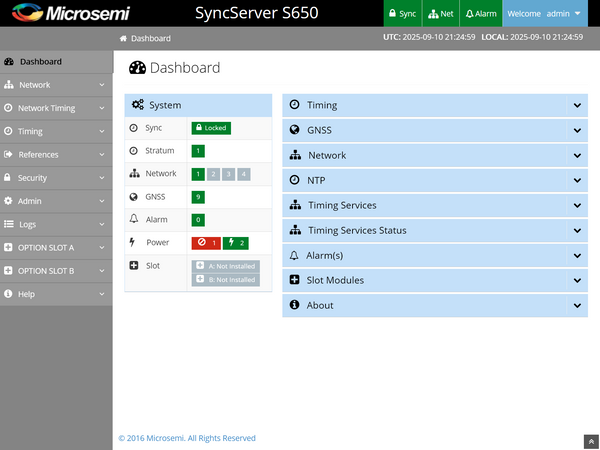The image size is (600, 450).
Task: Open OPTION SLOT B sidebar menu
Action: click(x=56, y=271)
